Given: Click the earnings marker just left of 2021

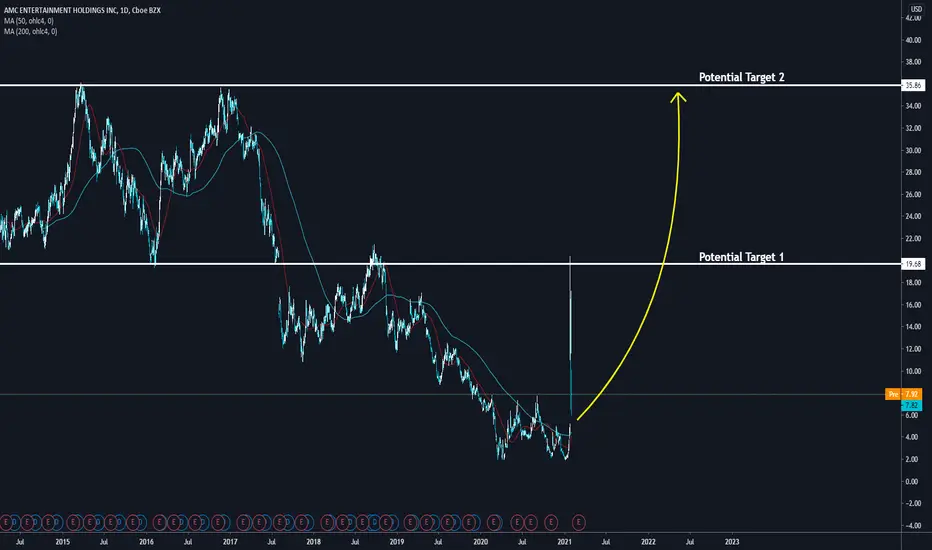Looking at the screenshot, I should click(551, 523).
